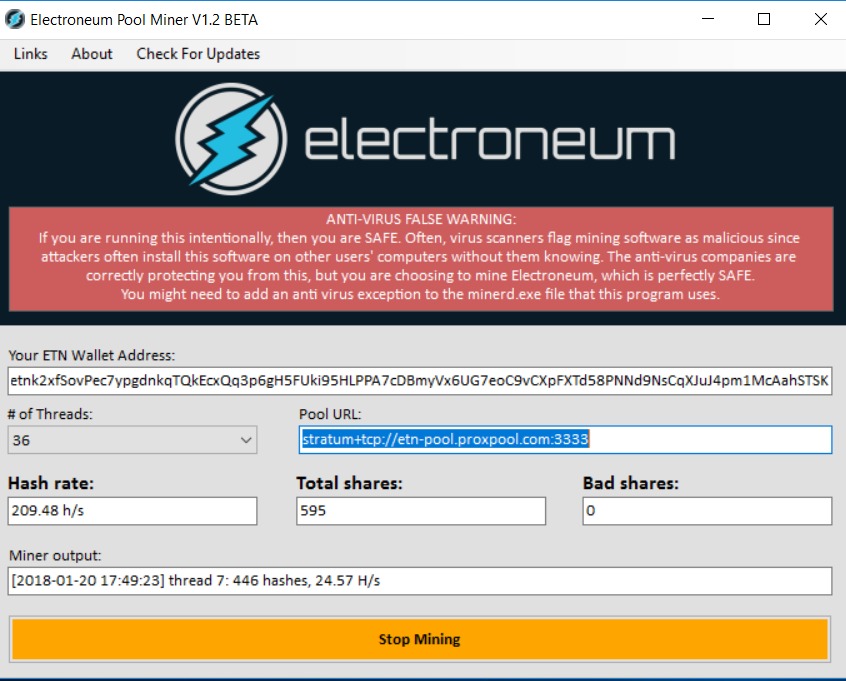Click the 'Bad shares:' label

pos(631,483)
